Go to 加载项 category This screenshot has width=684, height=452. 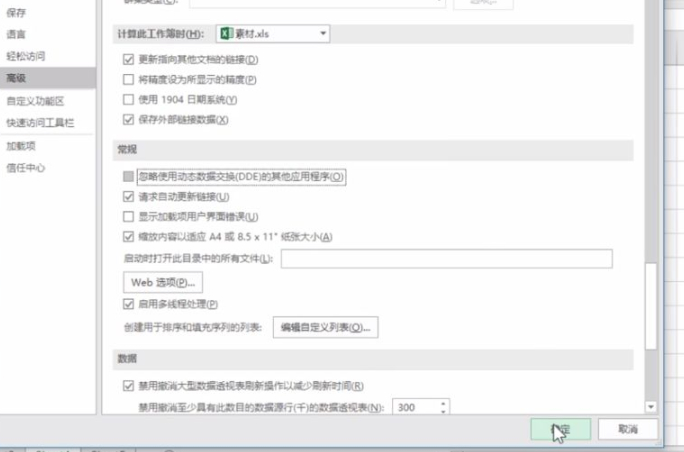21,146
